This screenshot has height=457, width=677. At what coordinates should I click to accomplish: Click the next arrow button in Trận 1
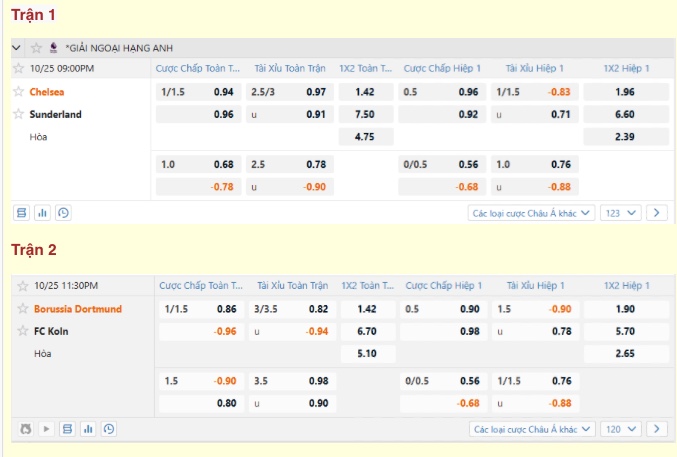coord(657,213)
